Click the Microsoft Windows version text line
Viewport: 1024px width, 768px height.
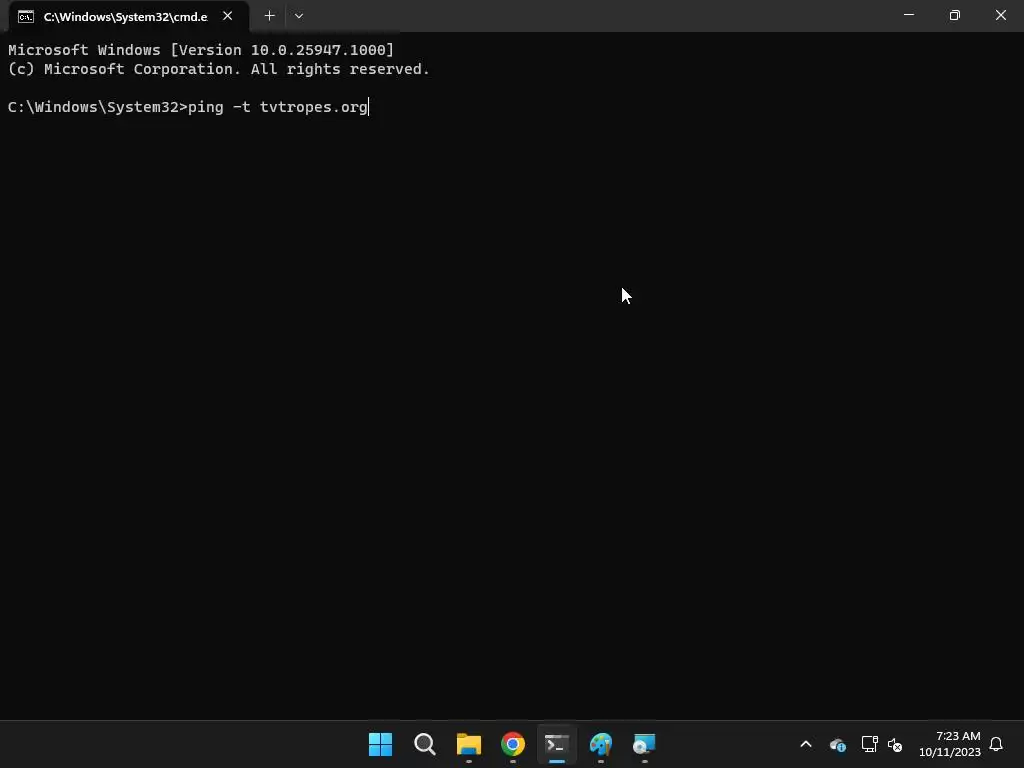(201, 50)
